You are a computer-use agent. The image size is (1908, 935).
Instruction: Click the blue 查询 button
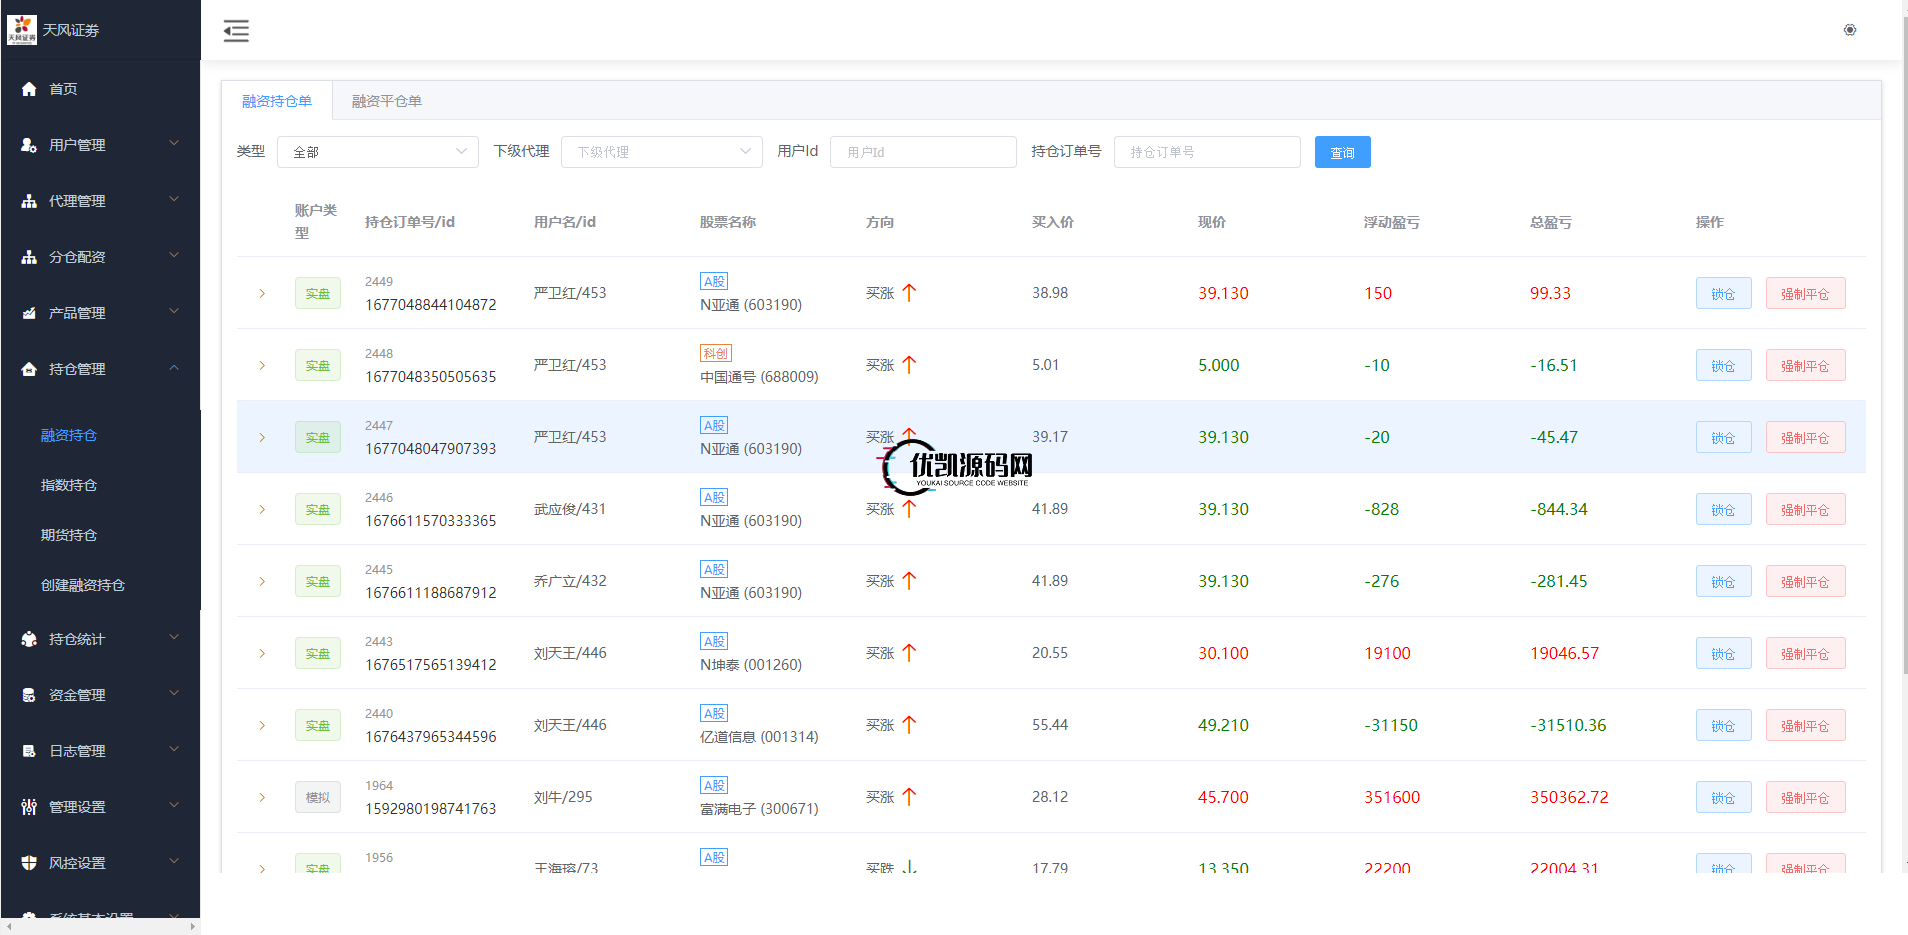point(1342,152)
